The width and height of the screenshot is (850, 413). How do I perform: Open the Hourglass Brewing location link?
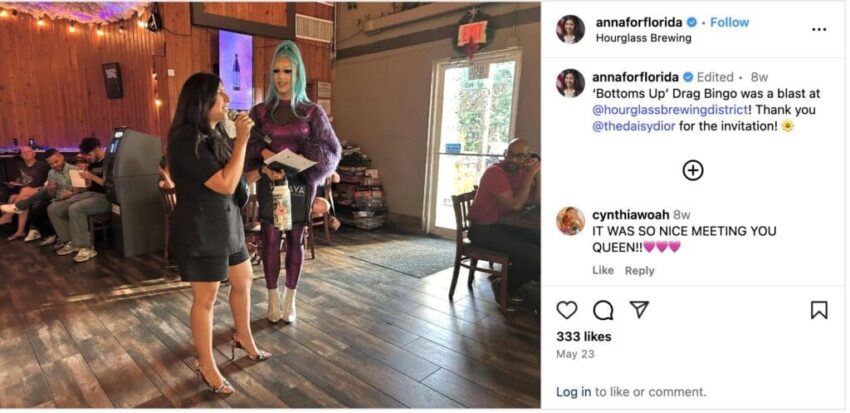pos(643,38)
